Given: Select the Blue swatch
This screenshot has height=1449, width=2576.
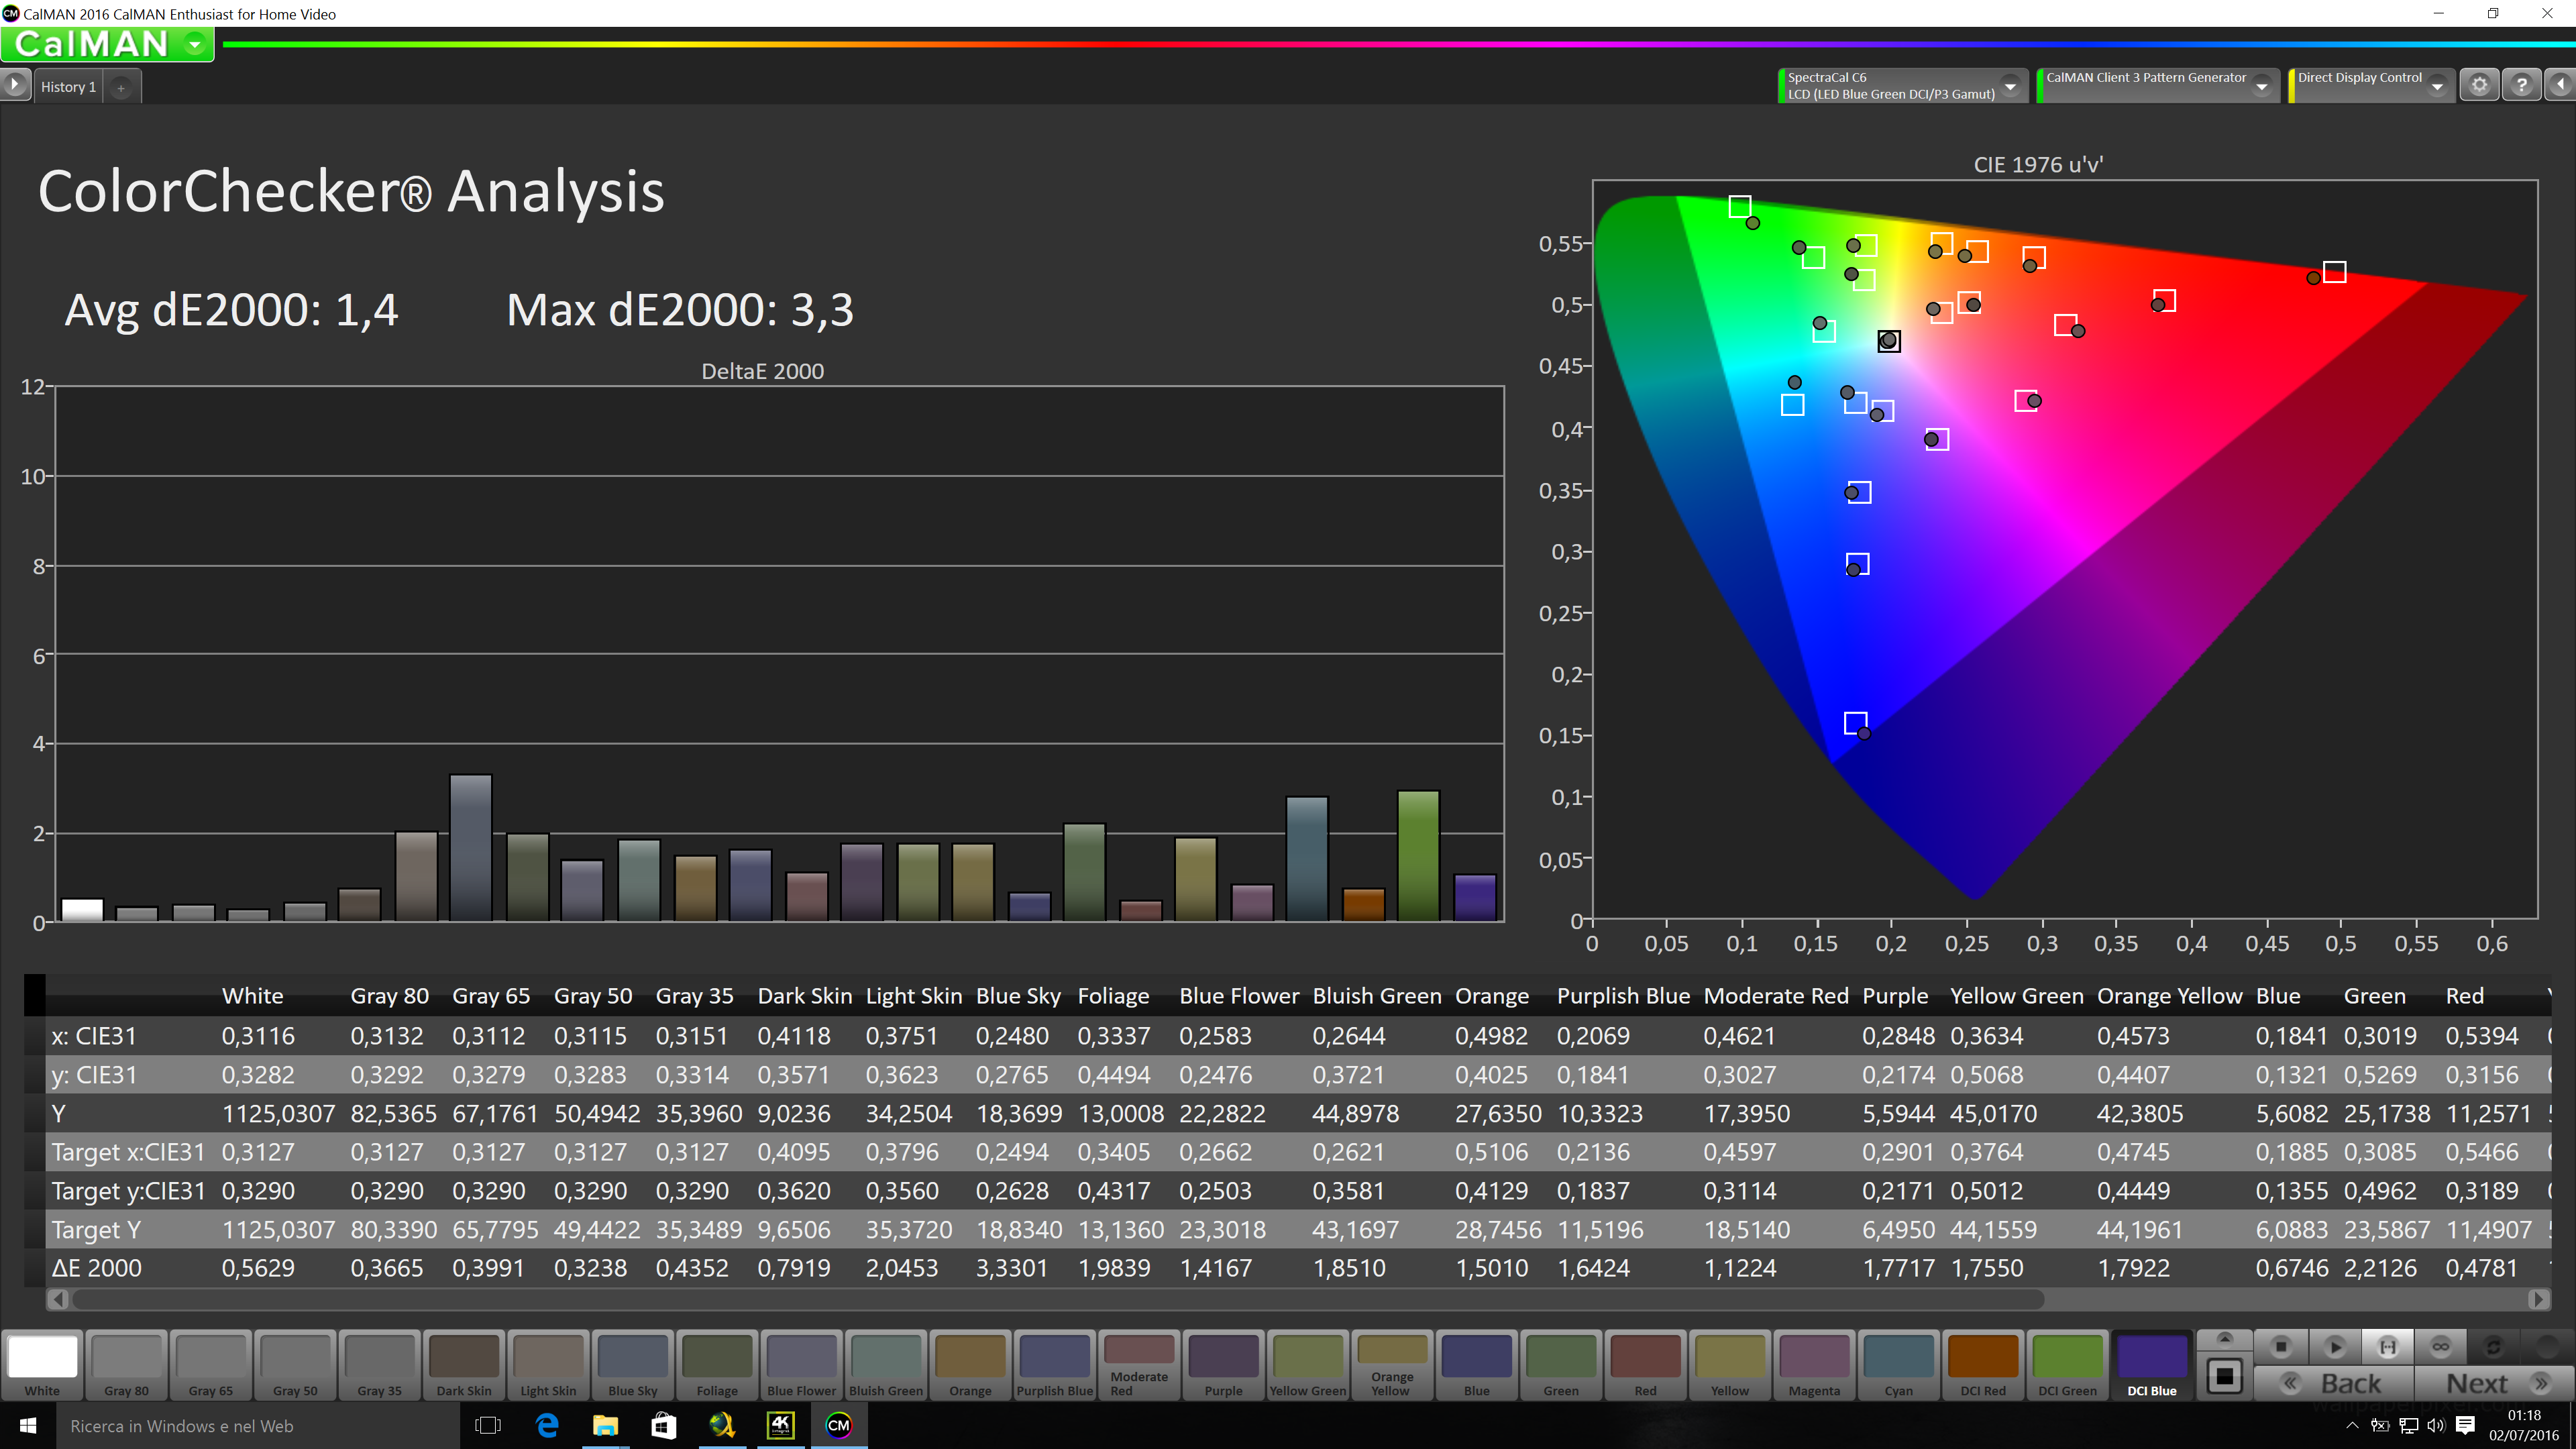Looking at the screenshot, I should pos(1476,1365).
